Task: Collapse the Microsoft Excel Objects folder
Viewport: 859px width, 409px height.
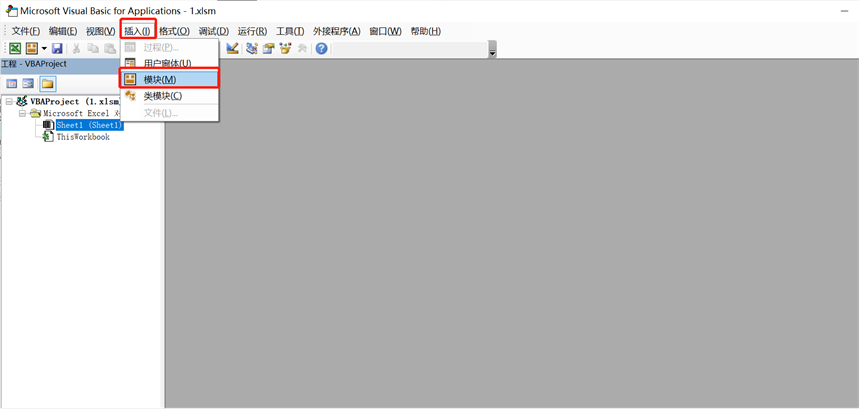Action: [22, 113]
